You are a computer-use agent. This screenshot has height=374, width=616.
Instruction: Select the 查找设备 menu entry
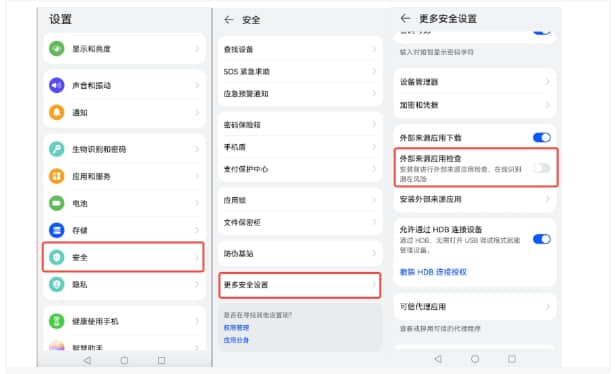[x=300, y=49]
